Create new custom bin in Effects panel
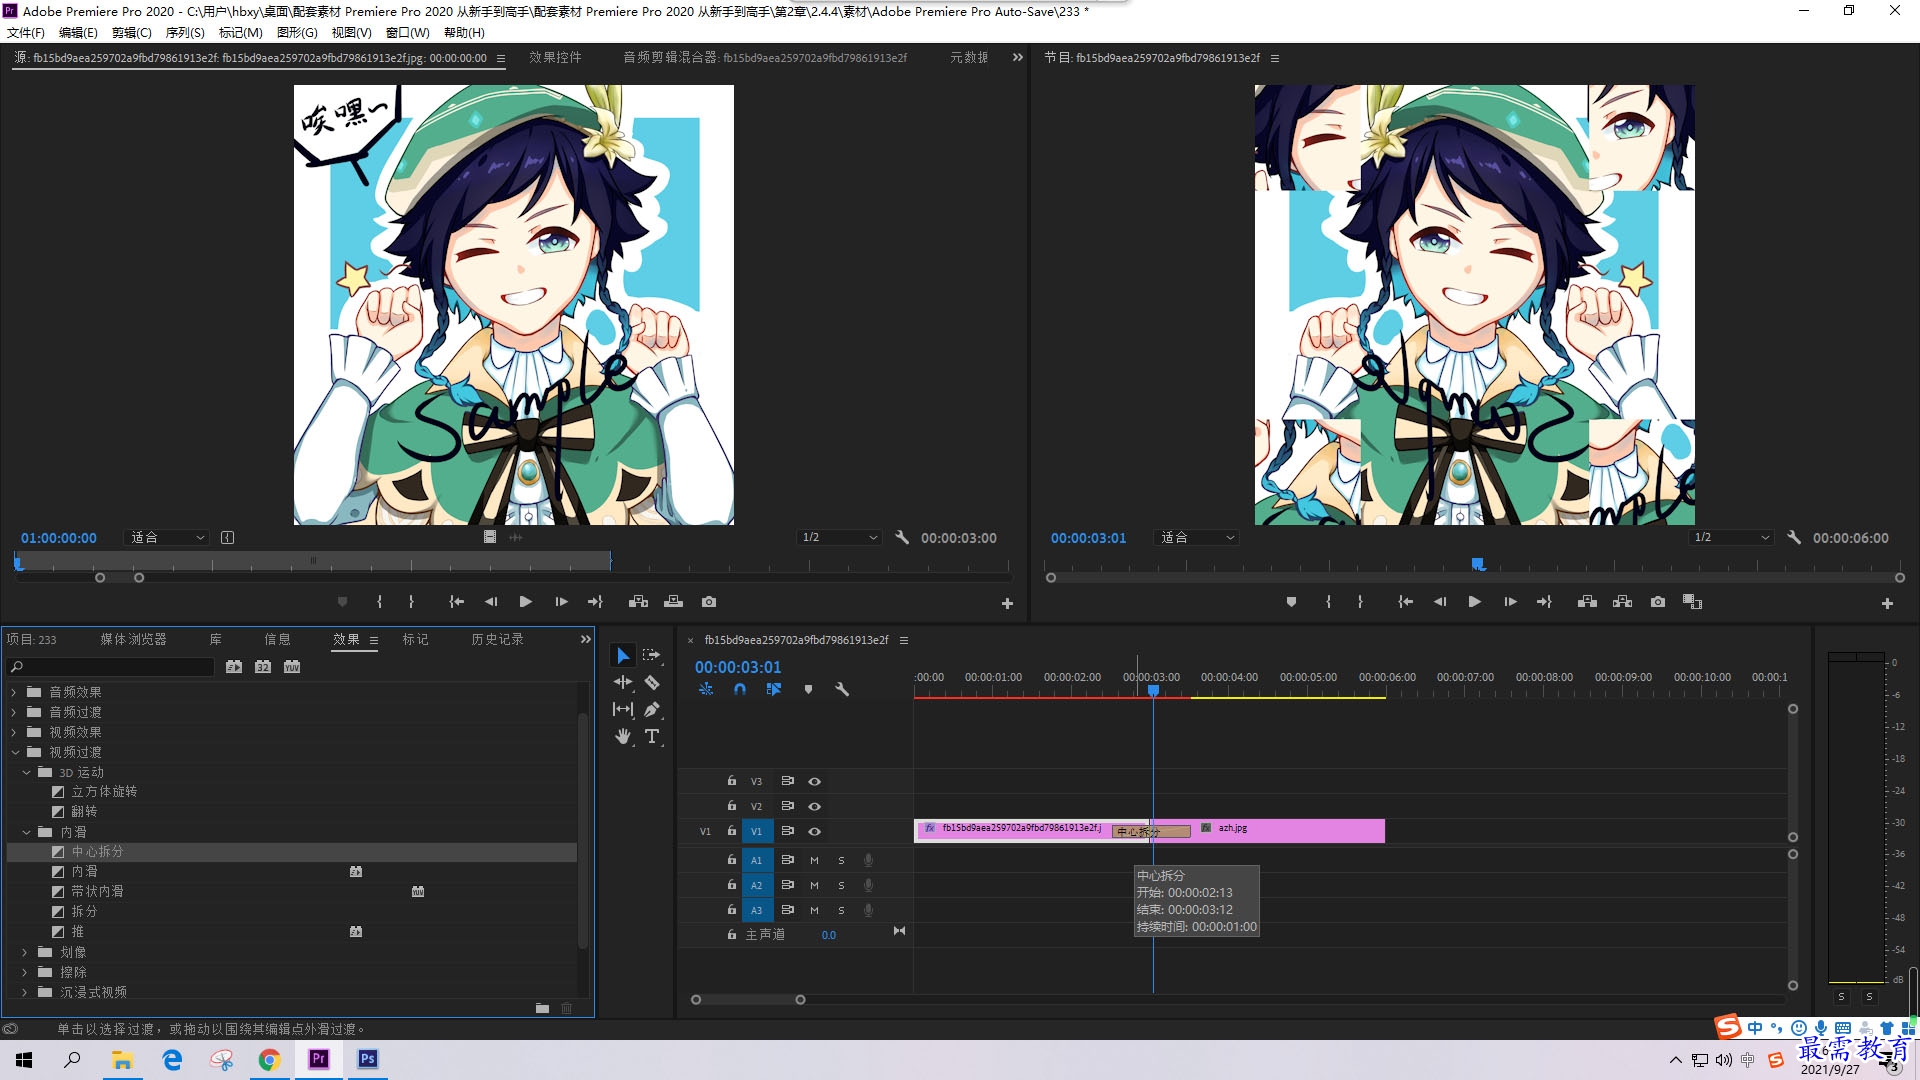The height and width of the screenshot is (1080, 1920). tap(542, 1008)
